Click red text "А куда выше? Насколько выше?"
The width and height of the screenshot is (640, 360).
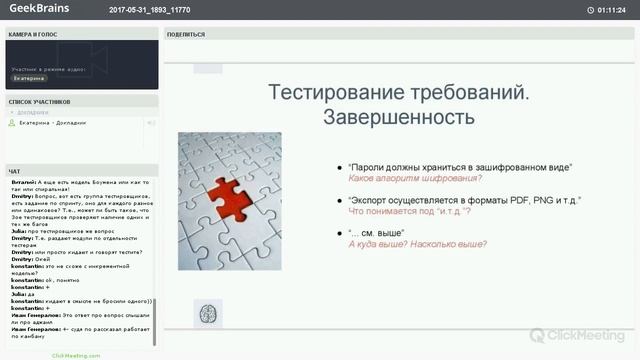click(x=418, y=244)
